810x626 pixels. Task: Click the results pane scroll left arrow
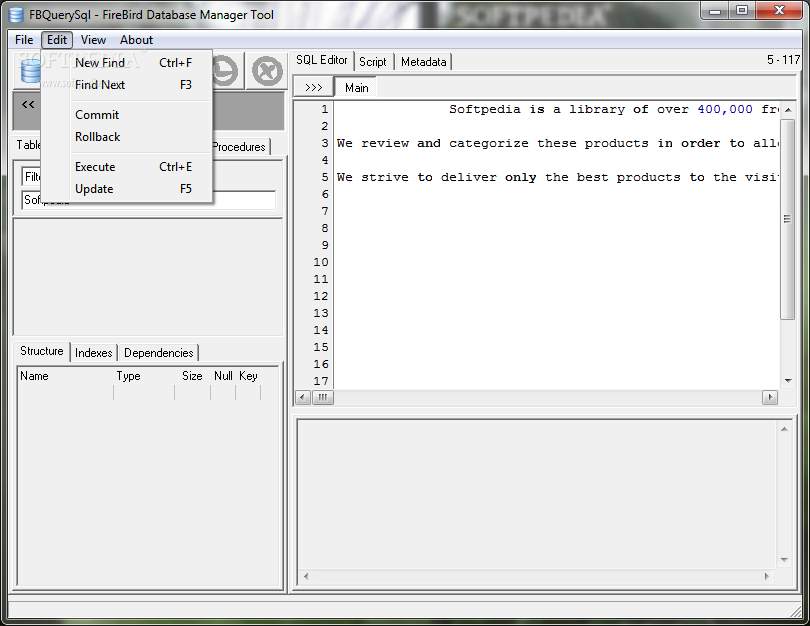click(306, 576)
